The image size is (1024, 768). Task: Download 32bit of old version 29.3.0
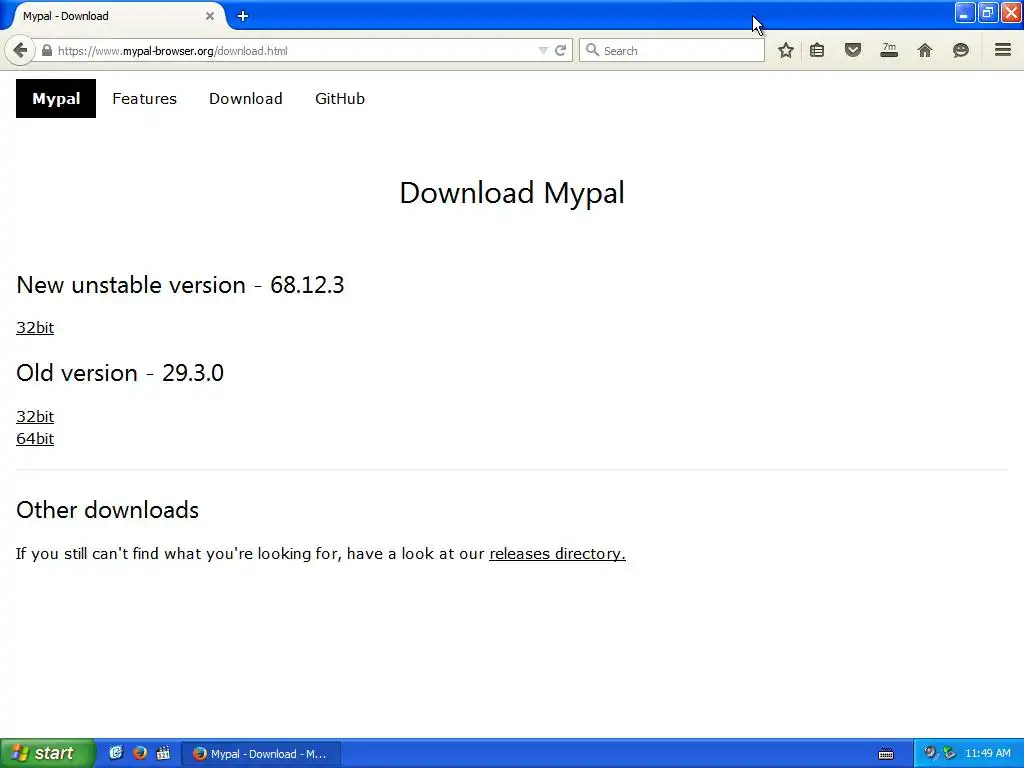click(35, 416)
